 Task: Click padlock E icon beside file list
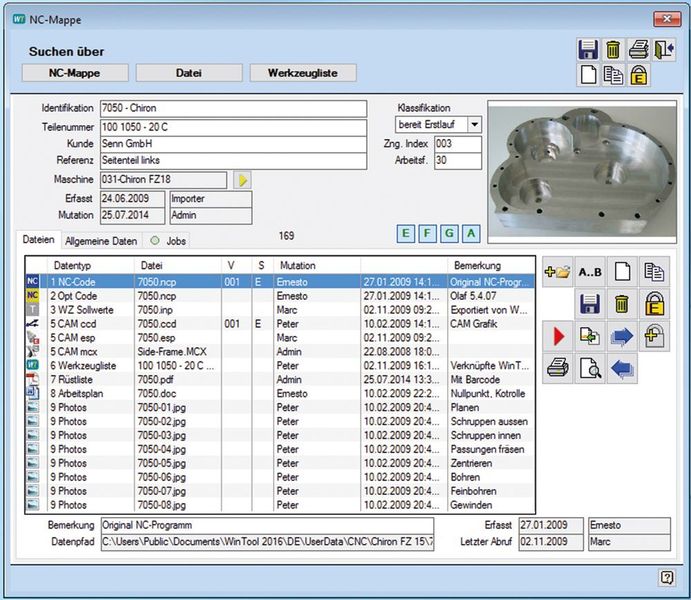click(x=654, y=304)
